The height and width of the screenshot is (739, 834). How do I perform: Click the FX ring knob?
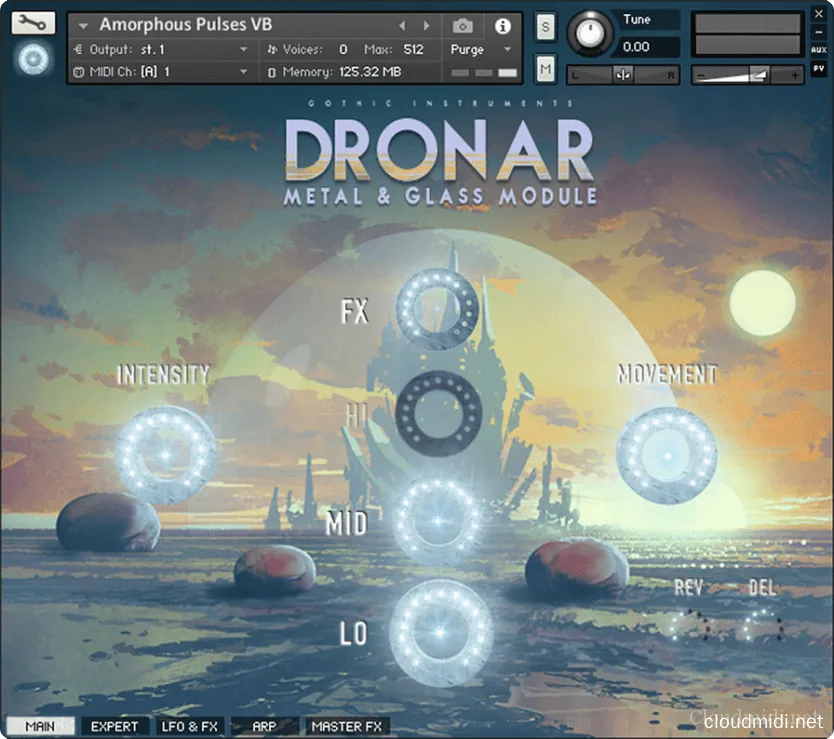pyautogui.click(x=438, y=307)
